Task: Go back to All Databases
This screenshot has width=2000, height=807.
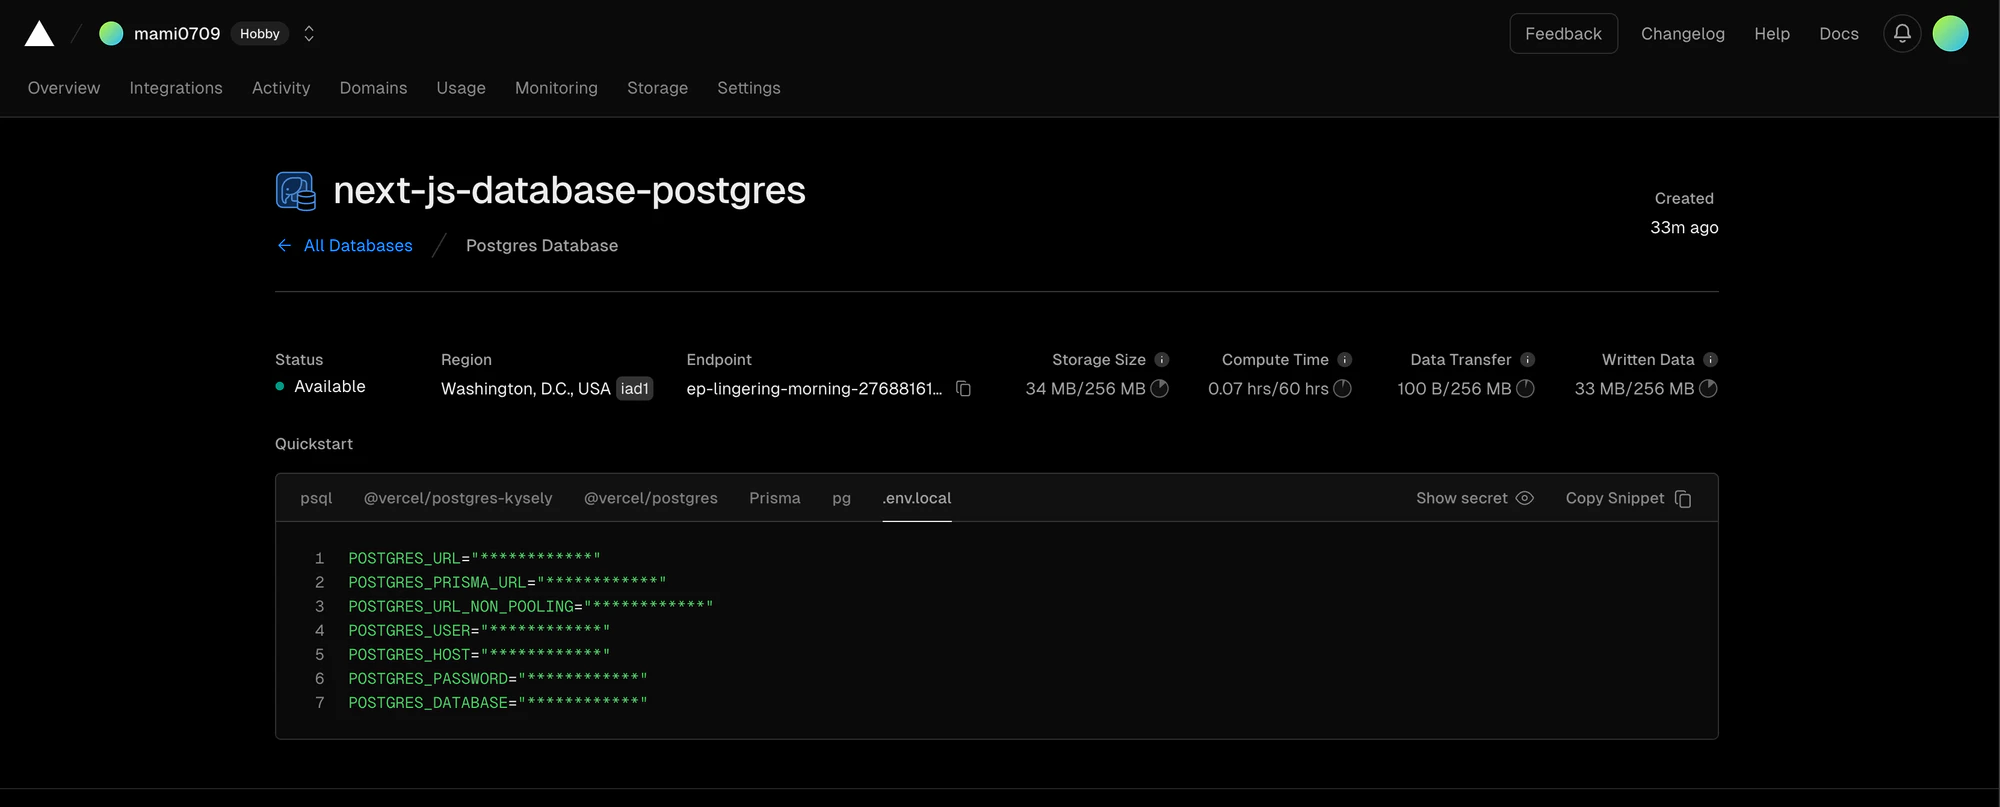Action: tap(345, 246)
